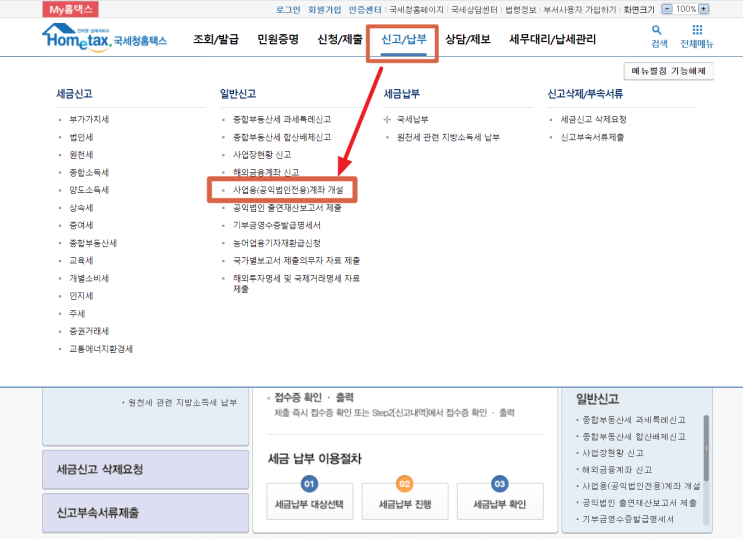Select 법인세 in tax list
Viewport: 743px width, 539px height.
(x=82, y=137)
